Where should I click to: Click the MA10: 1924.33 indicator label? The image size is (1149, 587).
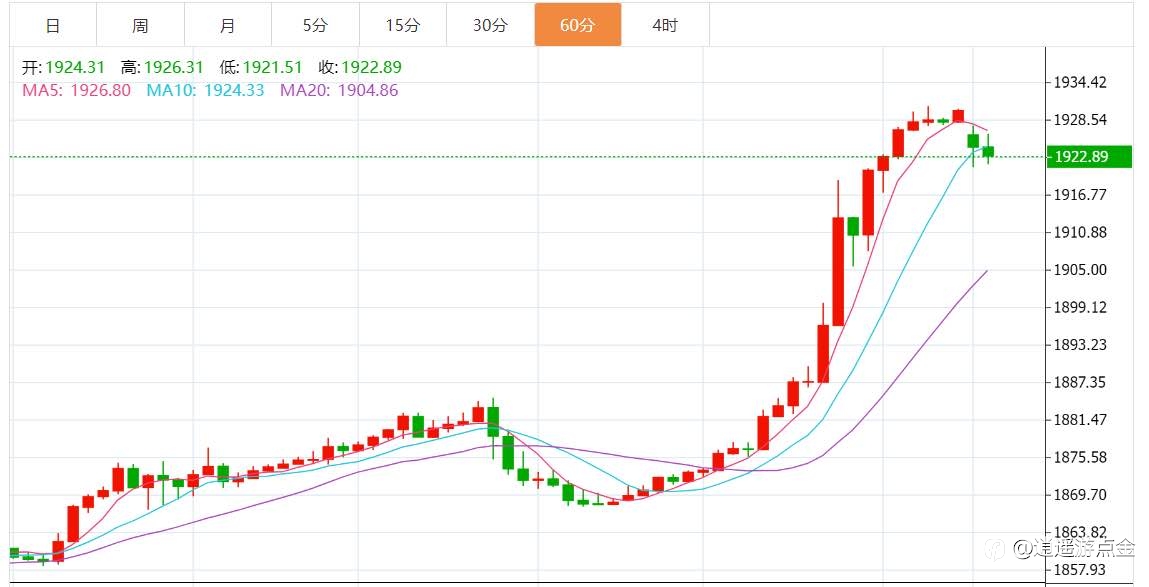[205, 90]
